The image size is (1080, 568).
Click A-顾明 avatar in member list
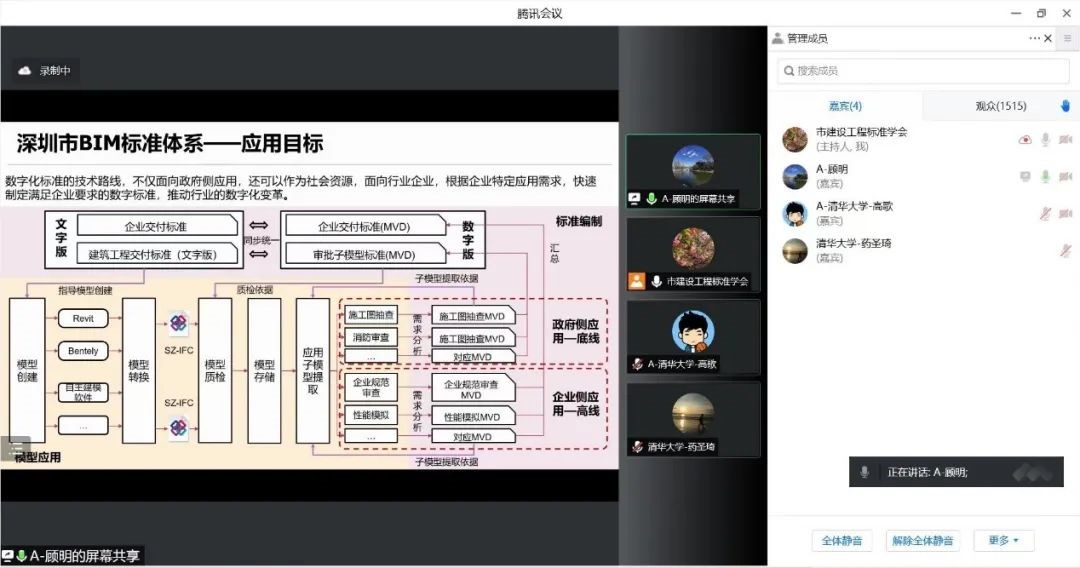[x=795, y=177]
